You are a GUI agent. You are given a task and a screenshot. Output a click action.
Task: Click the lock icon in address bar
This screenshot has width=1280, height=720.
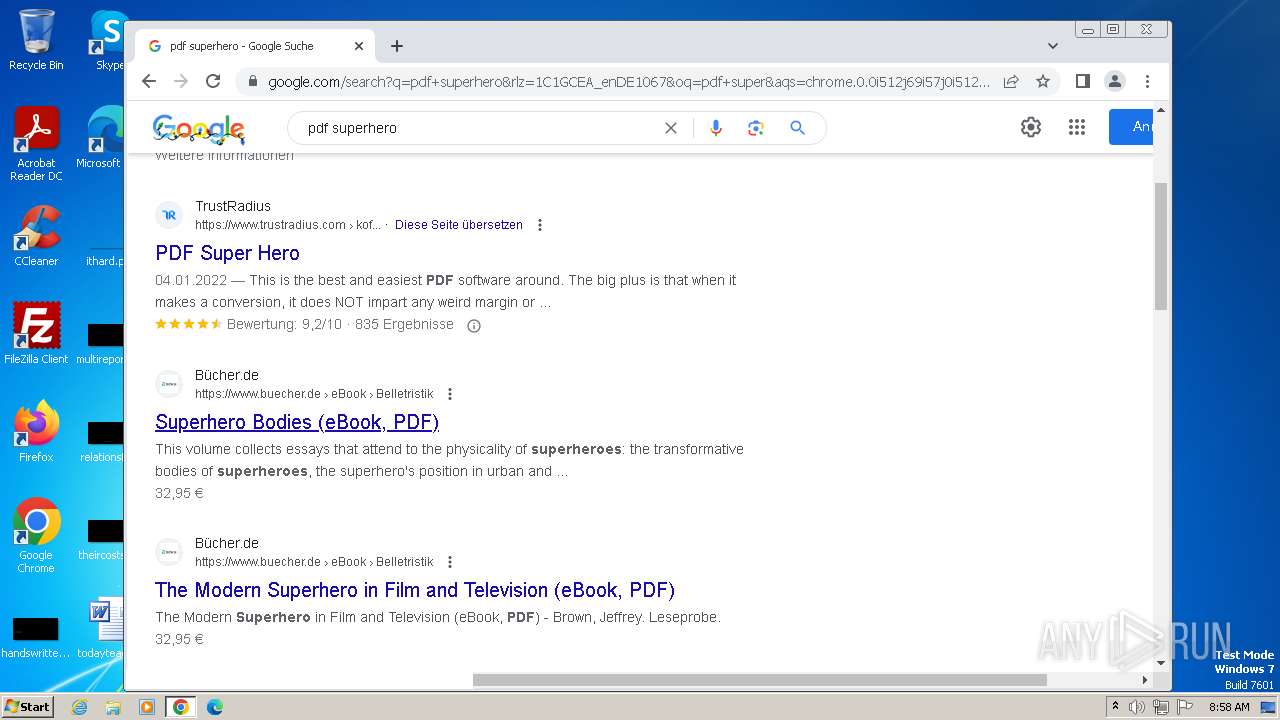[253, 82]
